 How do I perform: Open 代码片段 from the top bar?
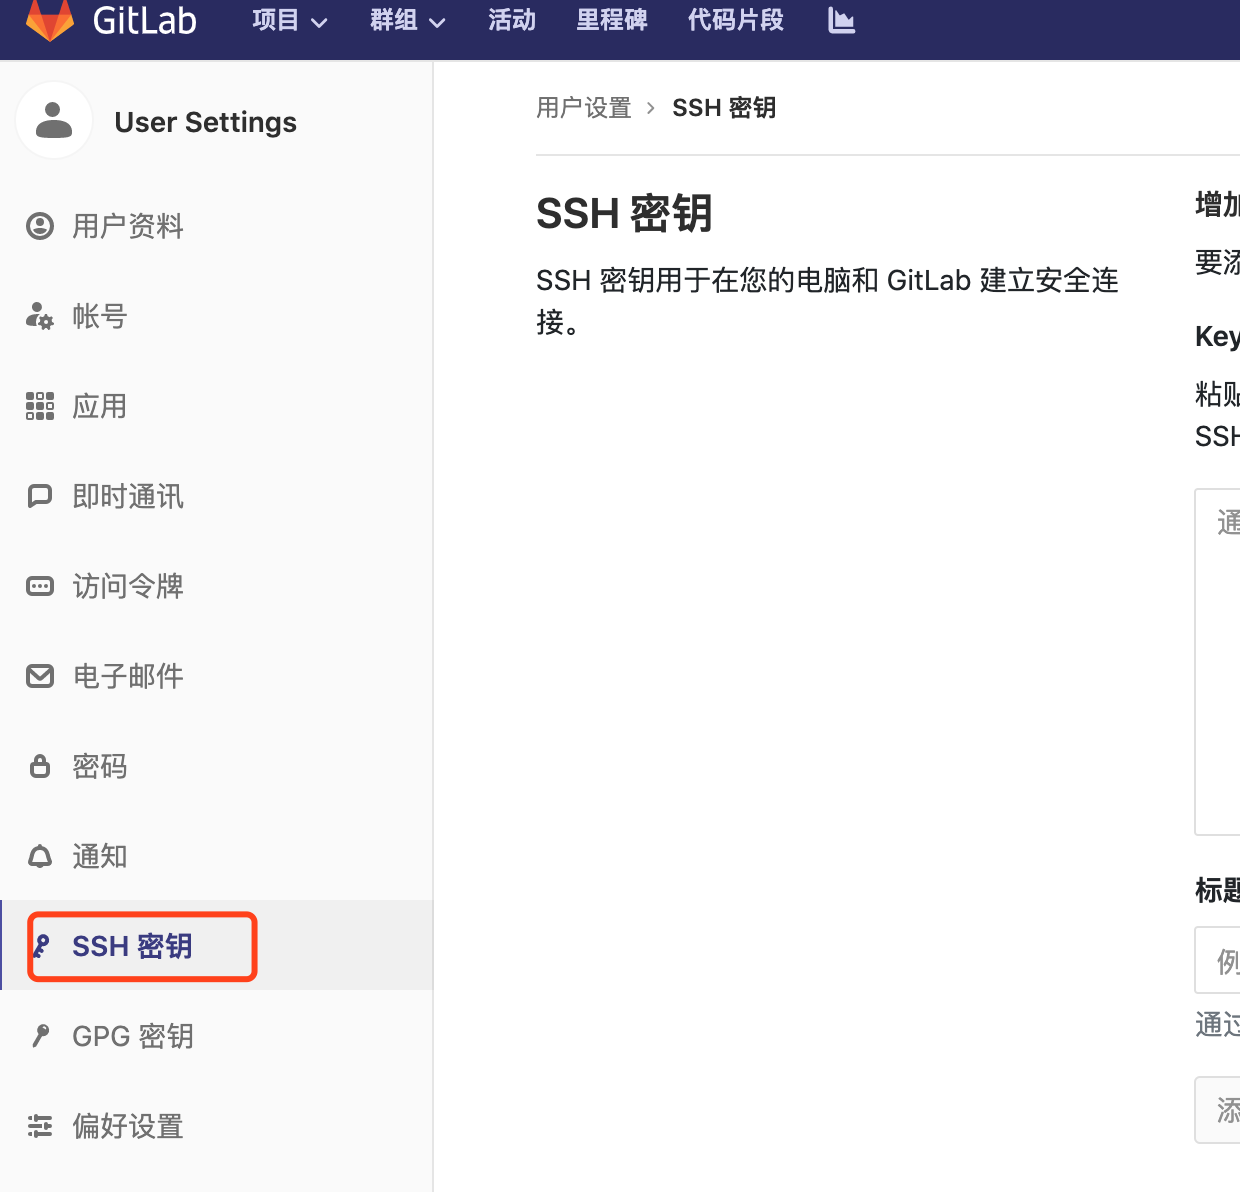pyautogui.click(x=735, y=20)
